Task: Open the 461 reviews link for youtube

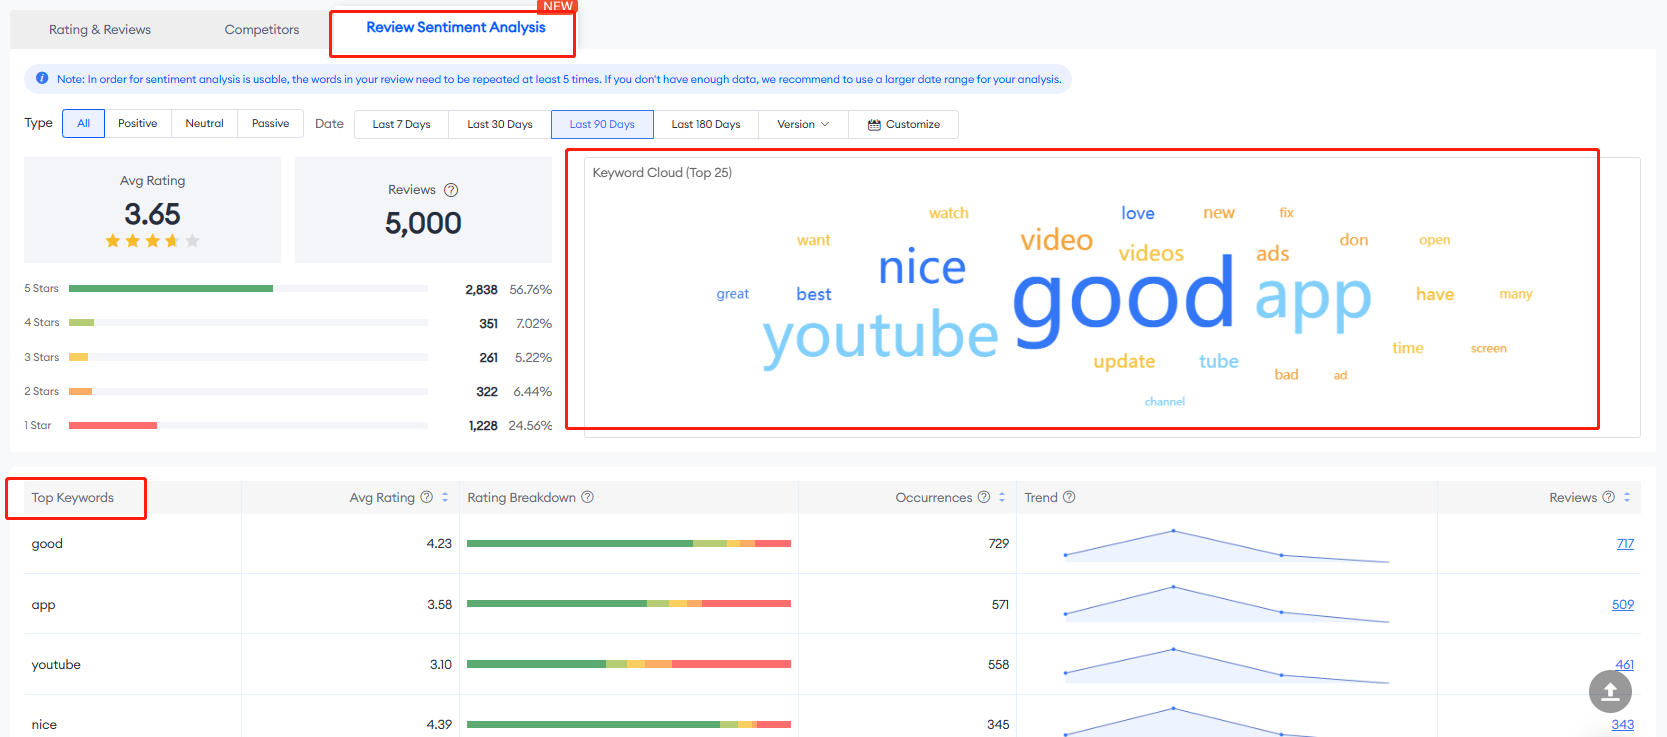Action: tap(1625, 665)
